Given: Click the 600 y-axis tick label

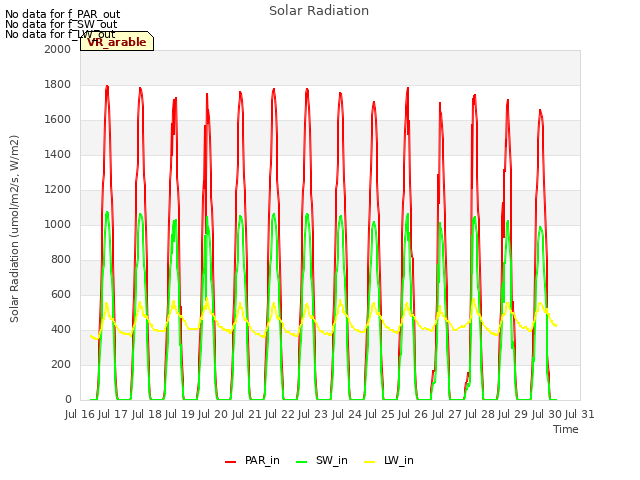Looking at the screenshot, I should (61, 294).
